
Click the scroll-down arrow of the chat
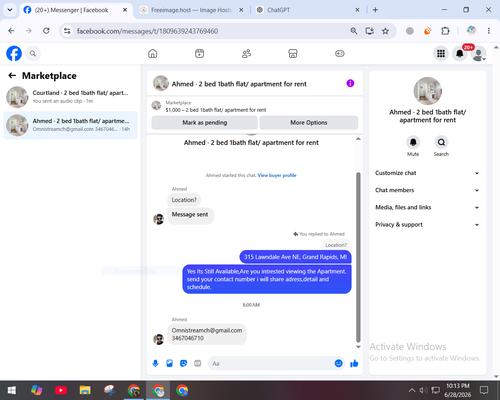pyautogui.click(x=358, y=347)
